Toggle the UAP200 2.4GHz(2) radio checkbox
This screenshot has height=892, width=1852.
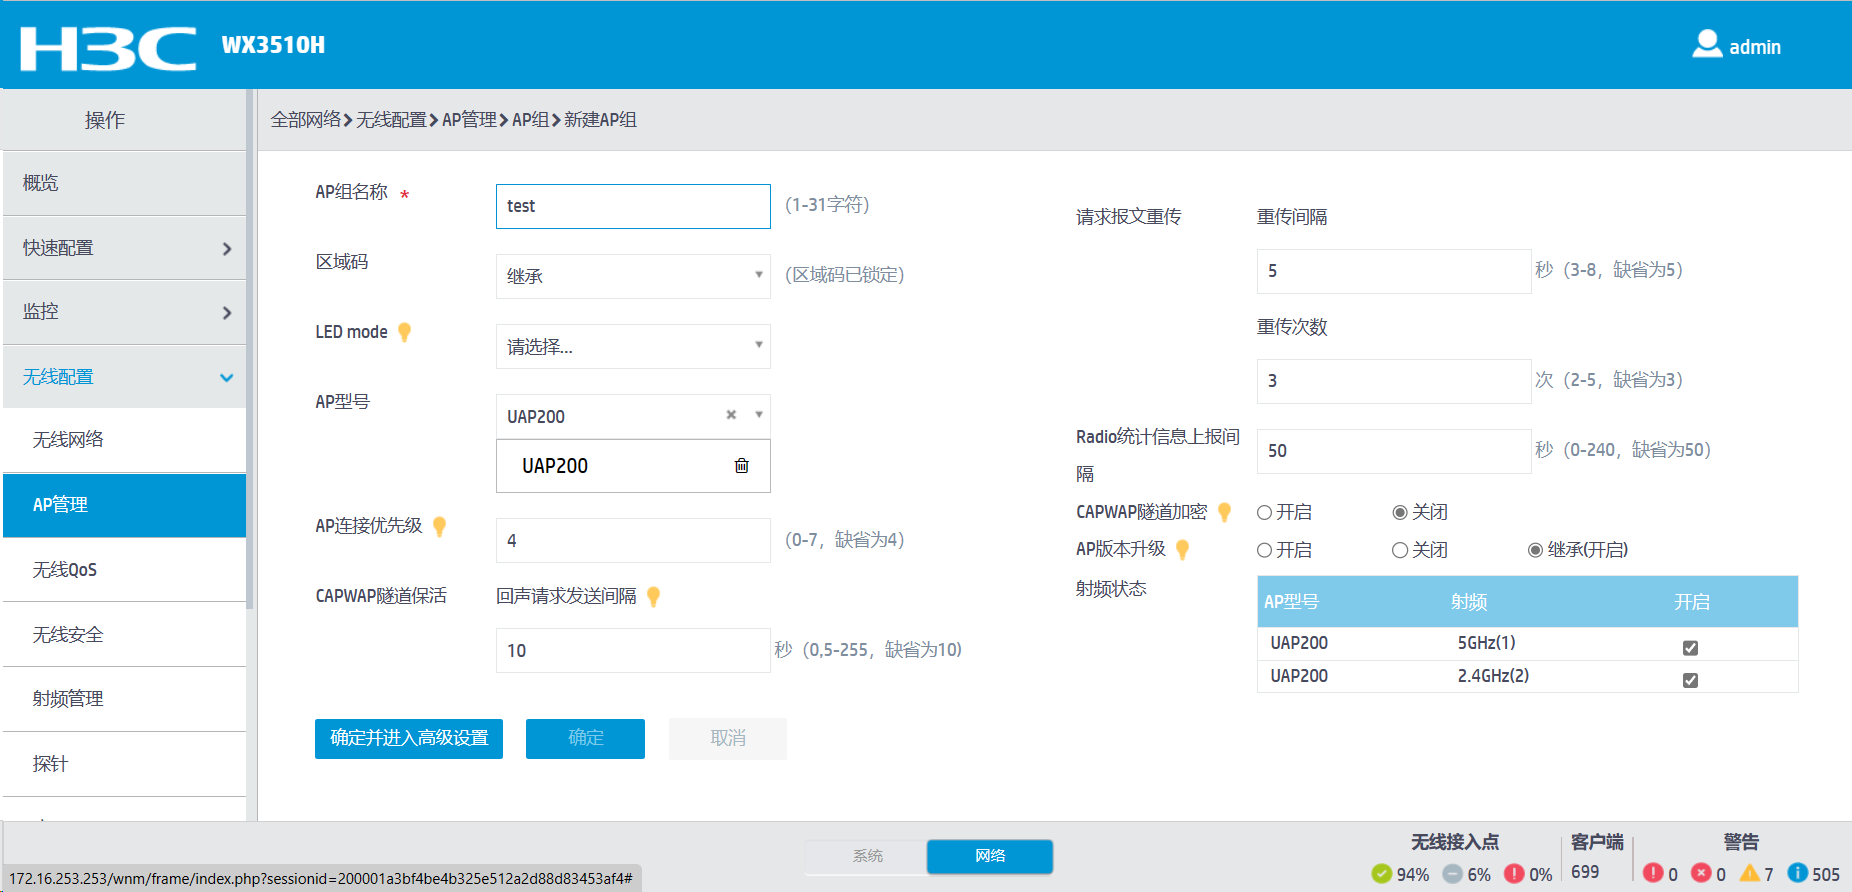pos(1690,680)
